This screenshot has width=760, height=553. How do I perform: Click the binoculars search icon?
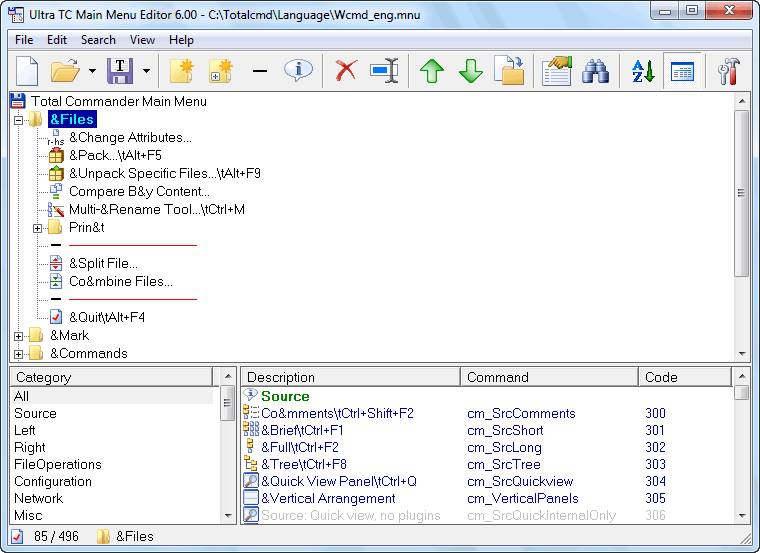pyautogui.click(x=596, y=71)
